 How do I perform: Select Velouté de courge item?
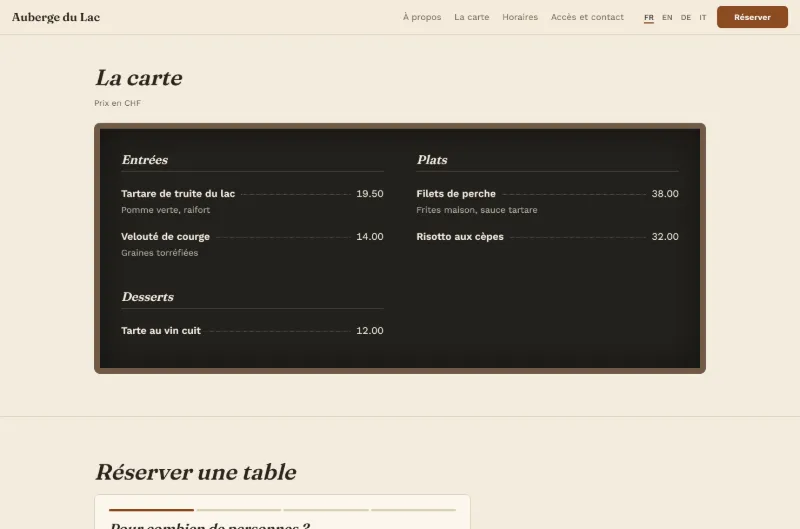pos(165,236)
